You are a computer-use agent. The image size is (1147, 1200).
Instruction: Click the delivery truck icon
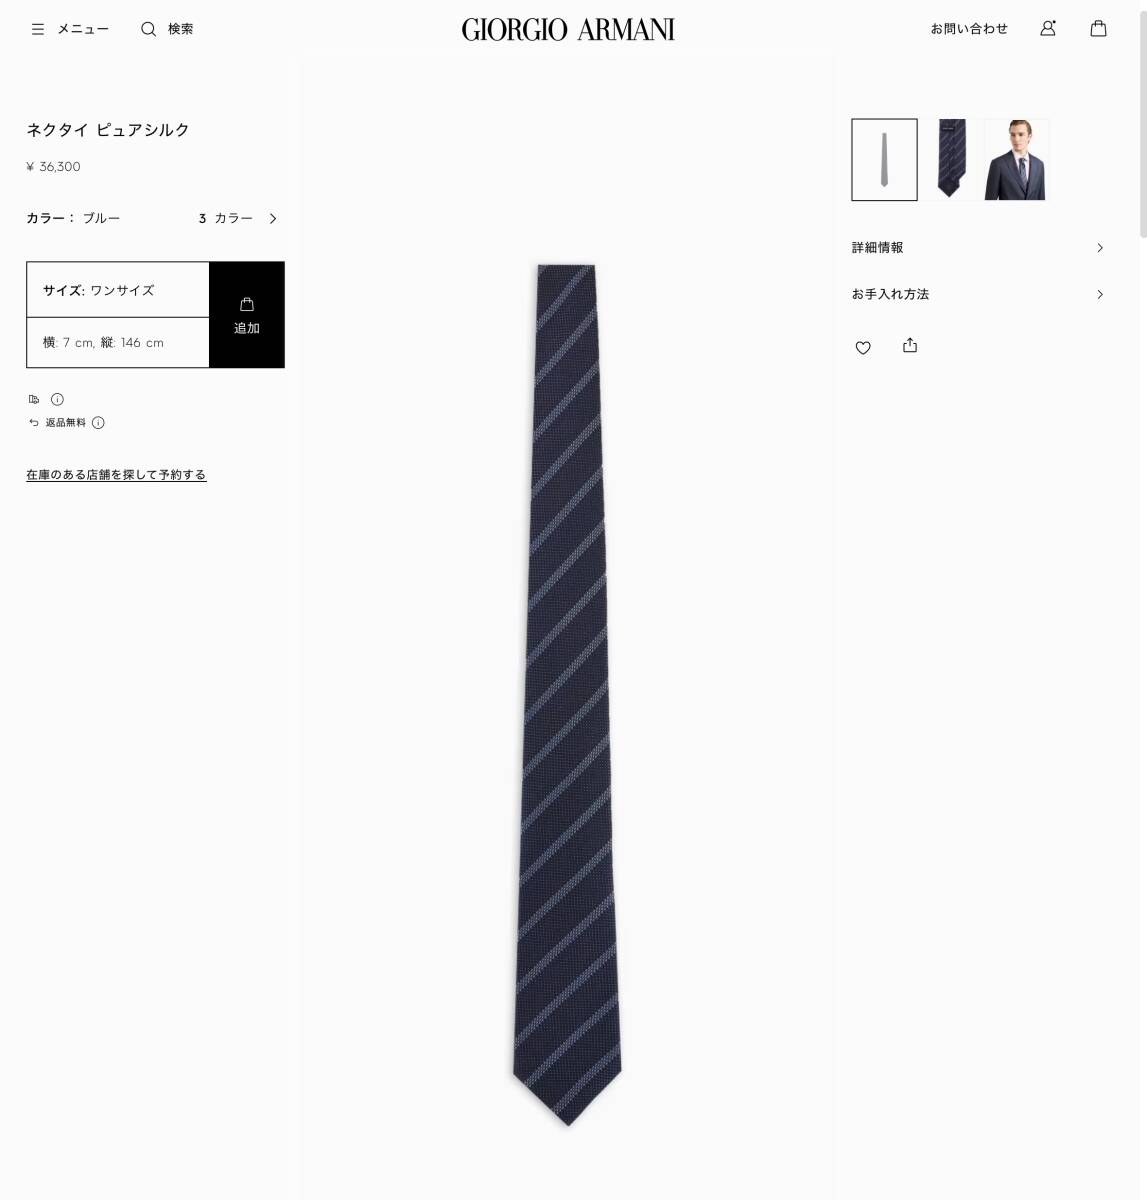34,399
